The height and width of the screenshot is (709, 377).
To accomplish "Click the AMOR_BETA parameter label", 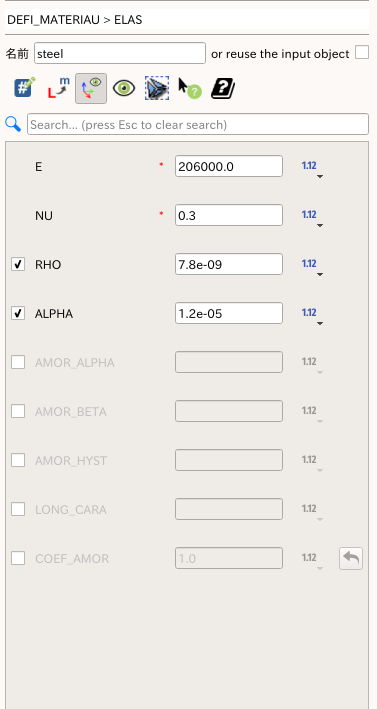I will point(71,411).
